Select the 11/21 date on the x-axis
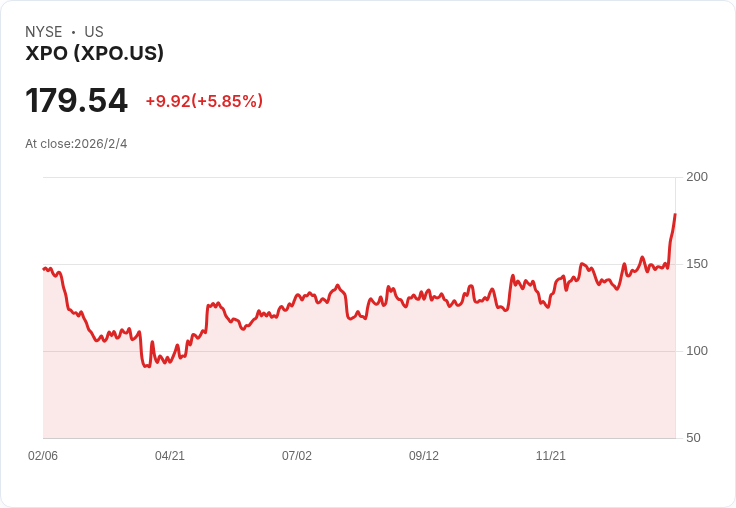Image resolution: width=736 pixels, height=508 pixels. pyautogui.click(x=551, y=456)
